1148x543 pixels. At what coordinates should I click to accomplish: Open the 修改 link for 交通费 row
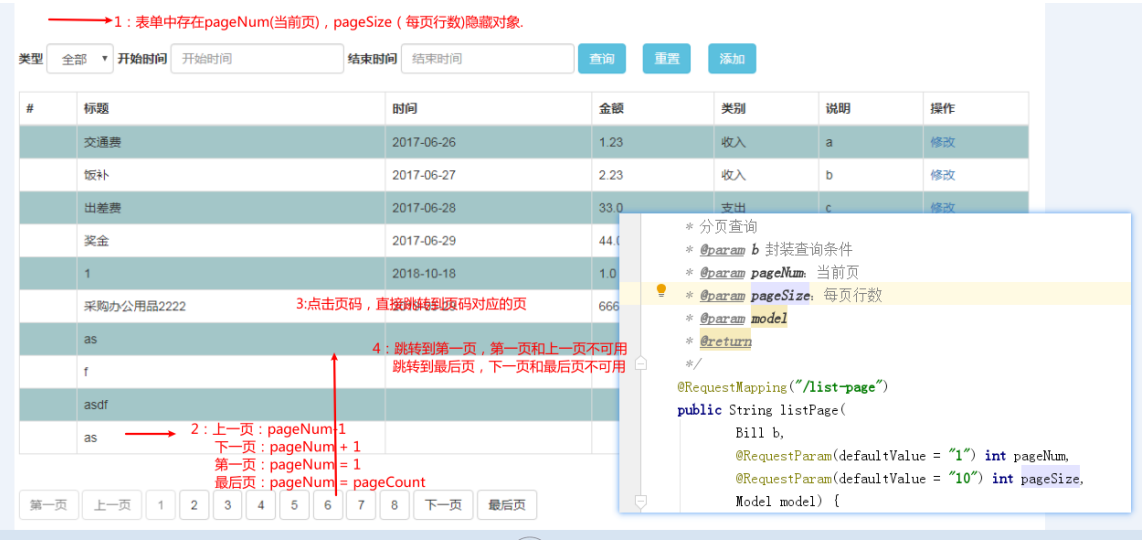point(942,142)
